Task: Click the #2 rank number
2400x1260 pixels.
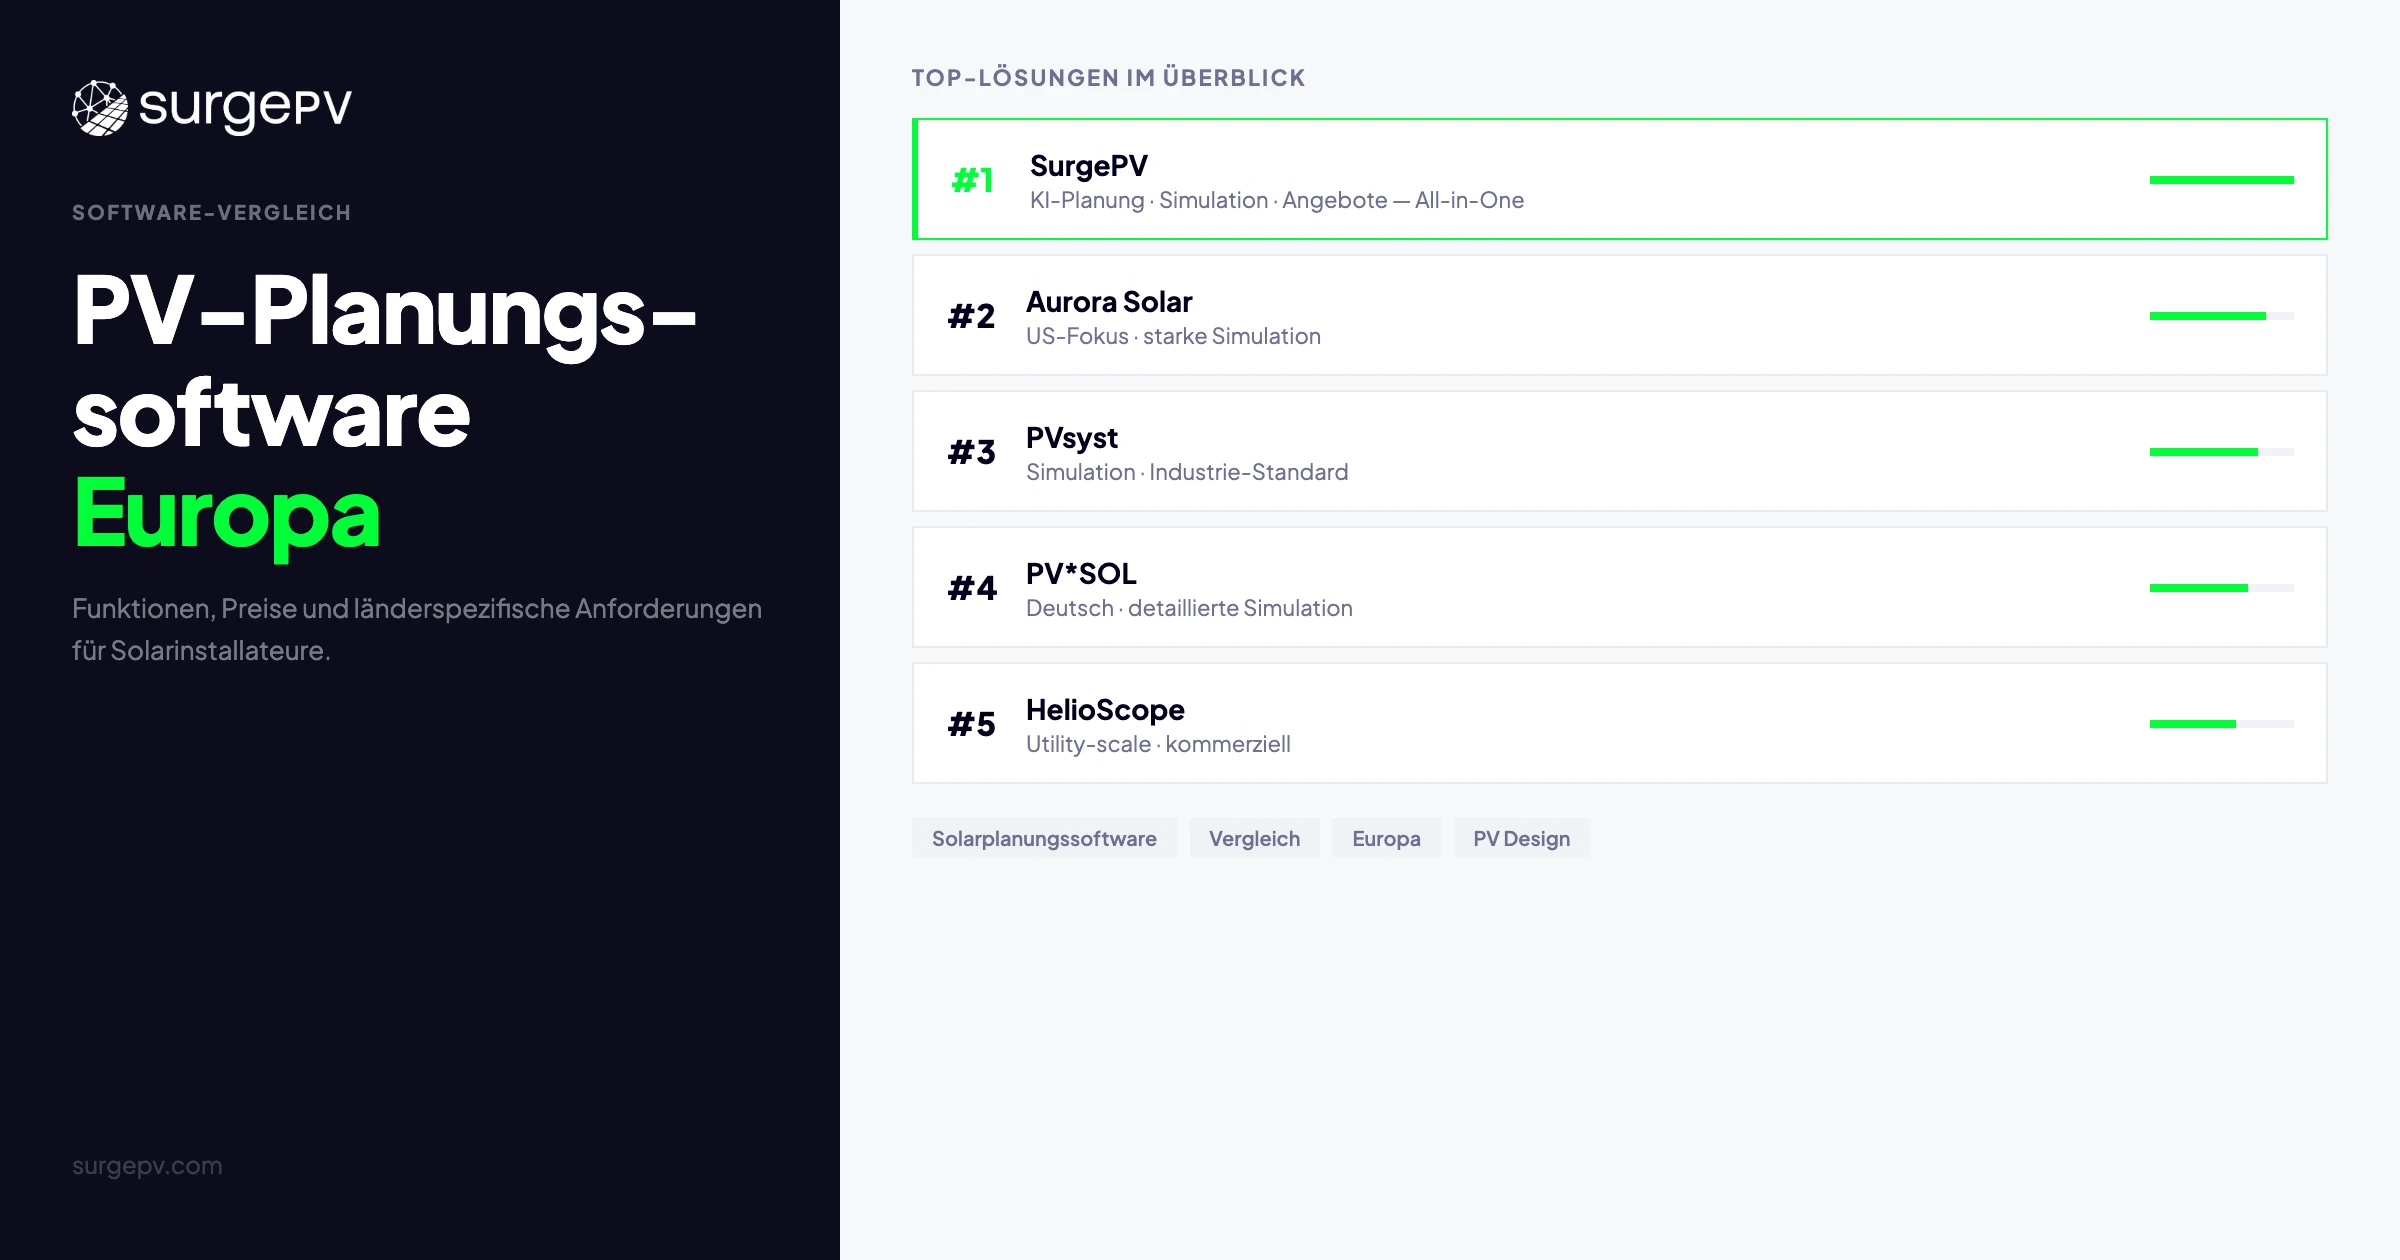Action: click(x=971, y=316)
